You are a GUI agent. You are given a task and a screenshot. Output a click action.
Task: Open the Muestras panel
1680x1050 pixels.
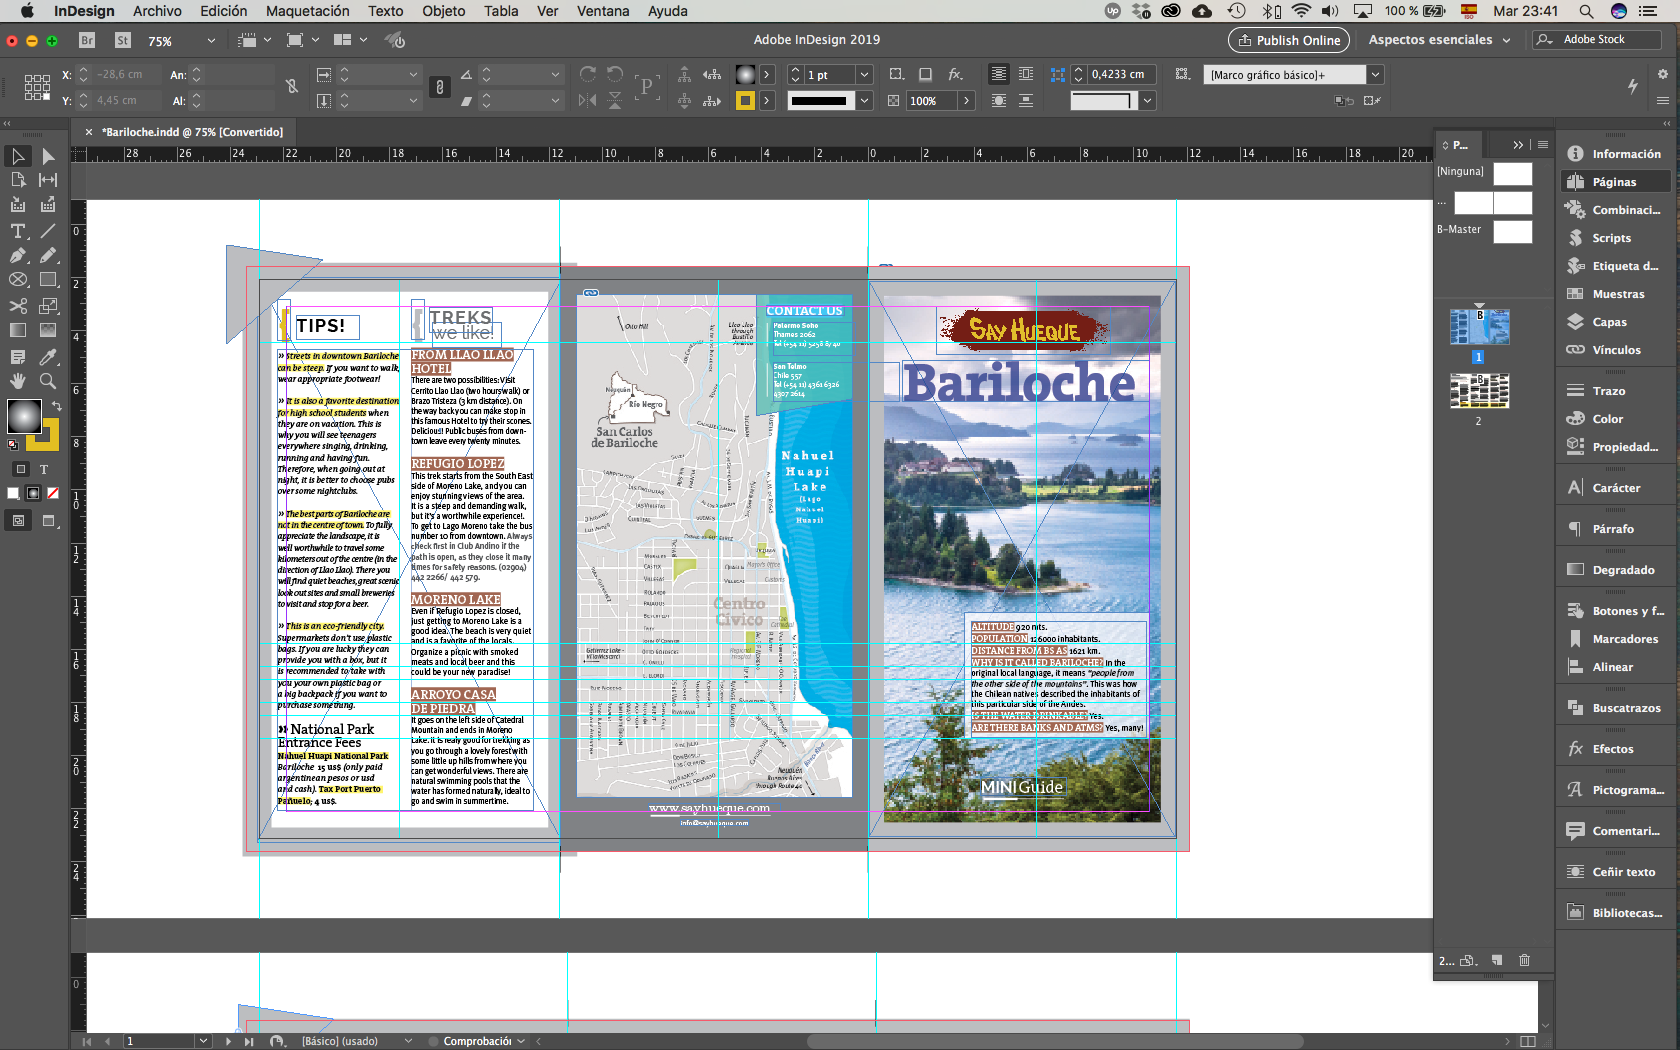click(1617, 294)
